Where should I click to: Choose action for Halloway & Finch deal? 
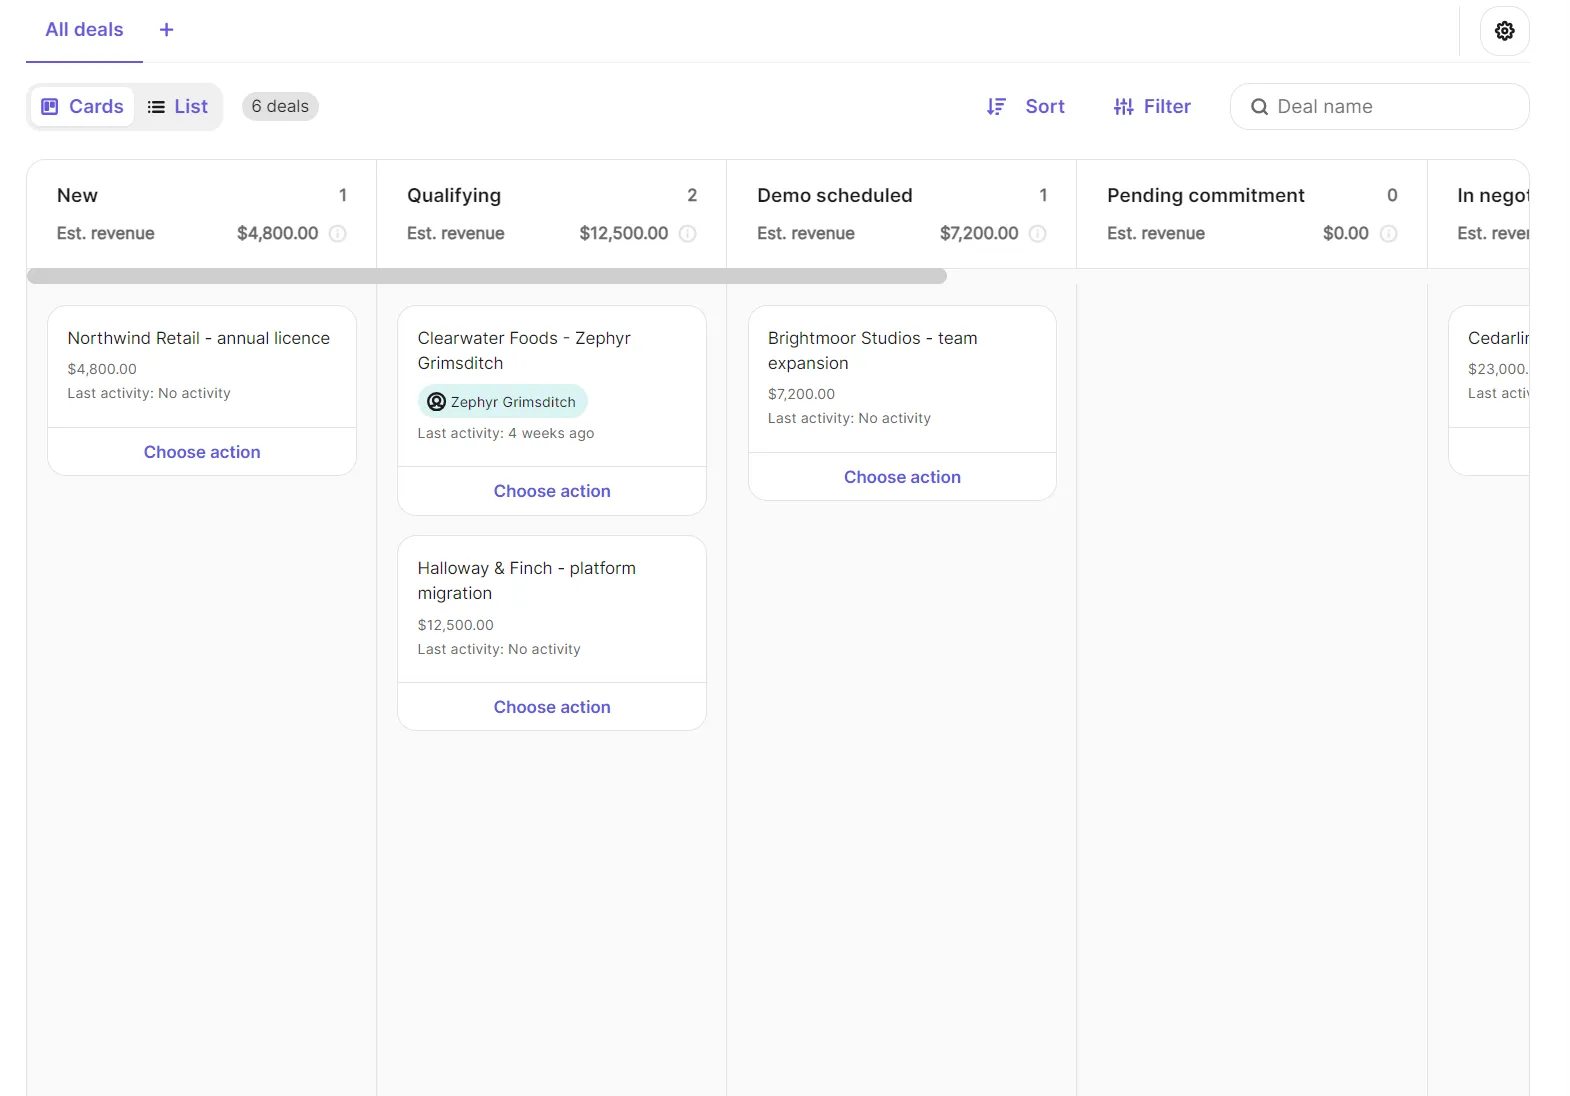(552, 707)
